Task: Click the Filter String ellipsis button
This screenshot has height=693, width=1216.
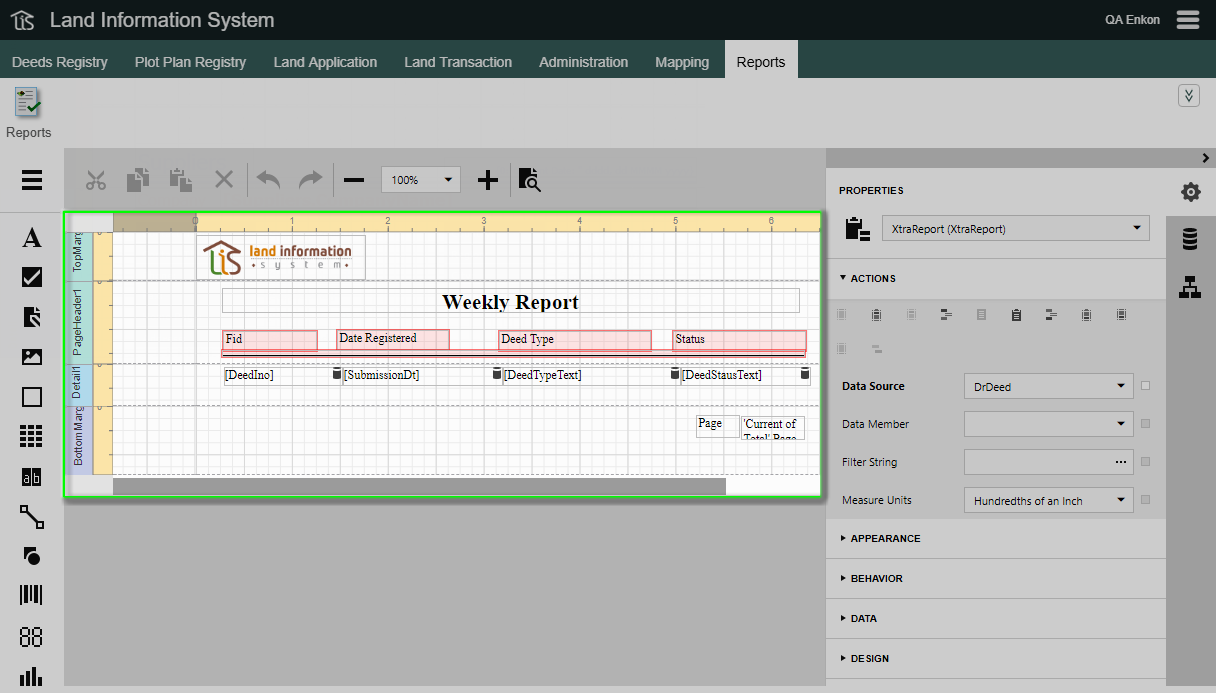Action: tap(1121, 462)
